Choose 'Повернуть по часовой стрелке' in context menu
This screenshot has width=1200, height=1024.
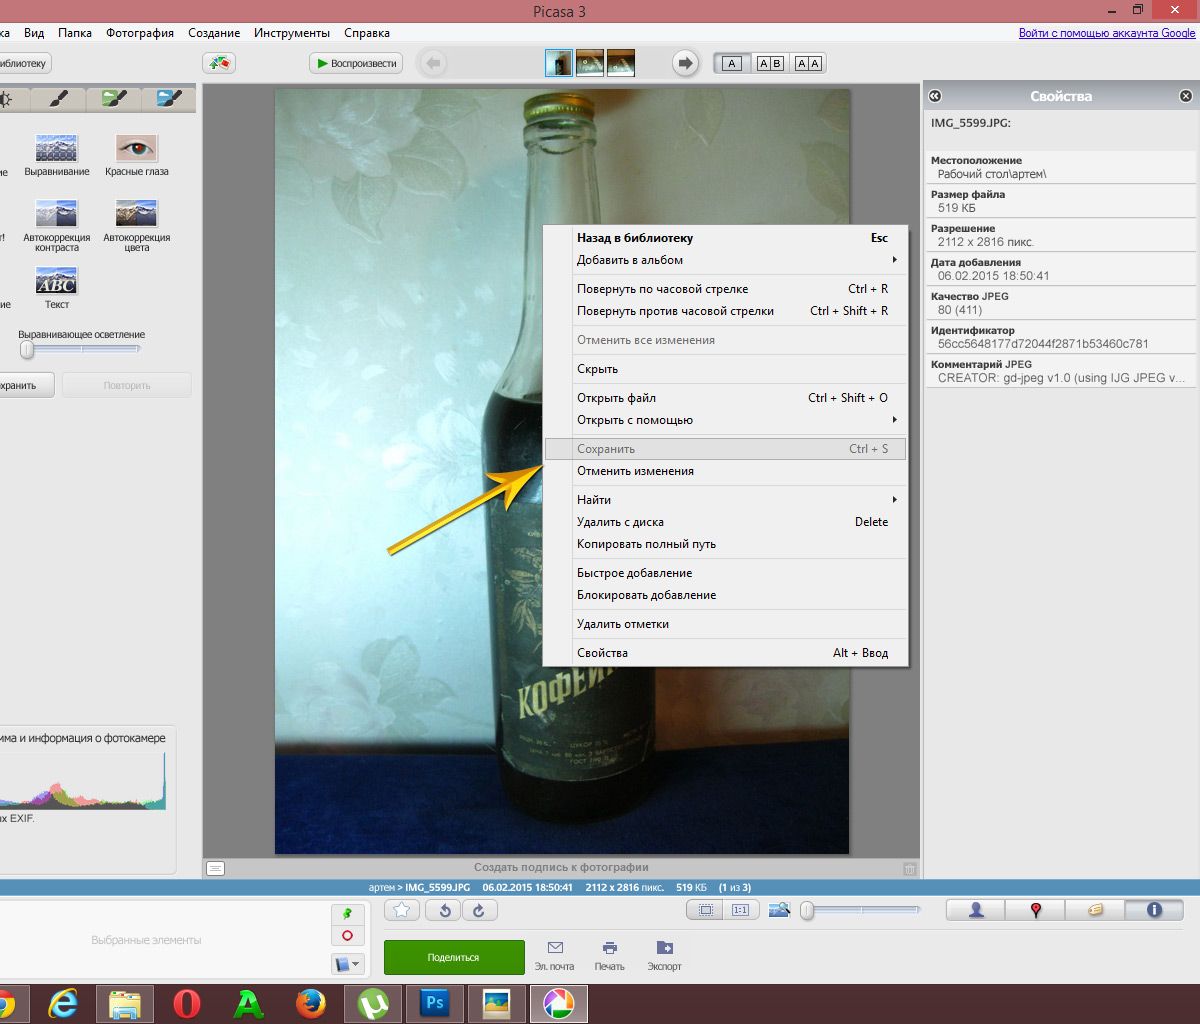662,289
